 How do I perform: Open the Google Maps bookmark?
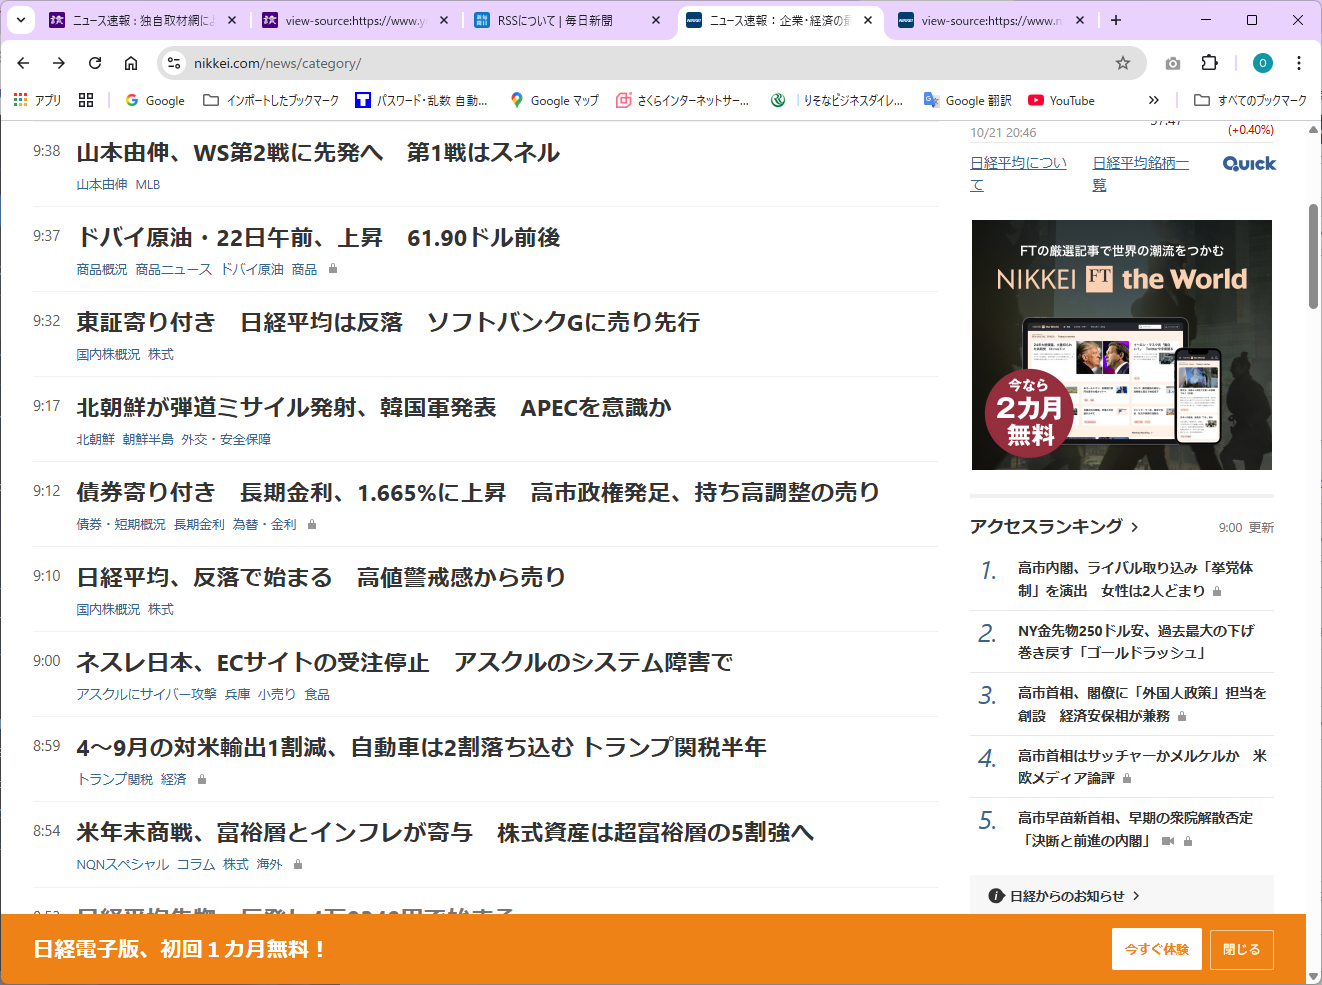554,100
